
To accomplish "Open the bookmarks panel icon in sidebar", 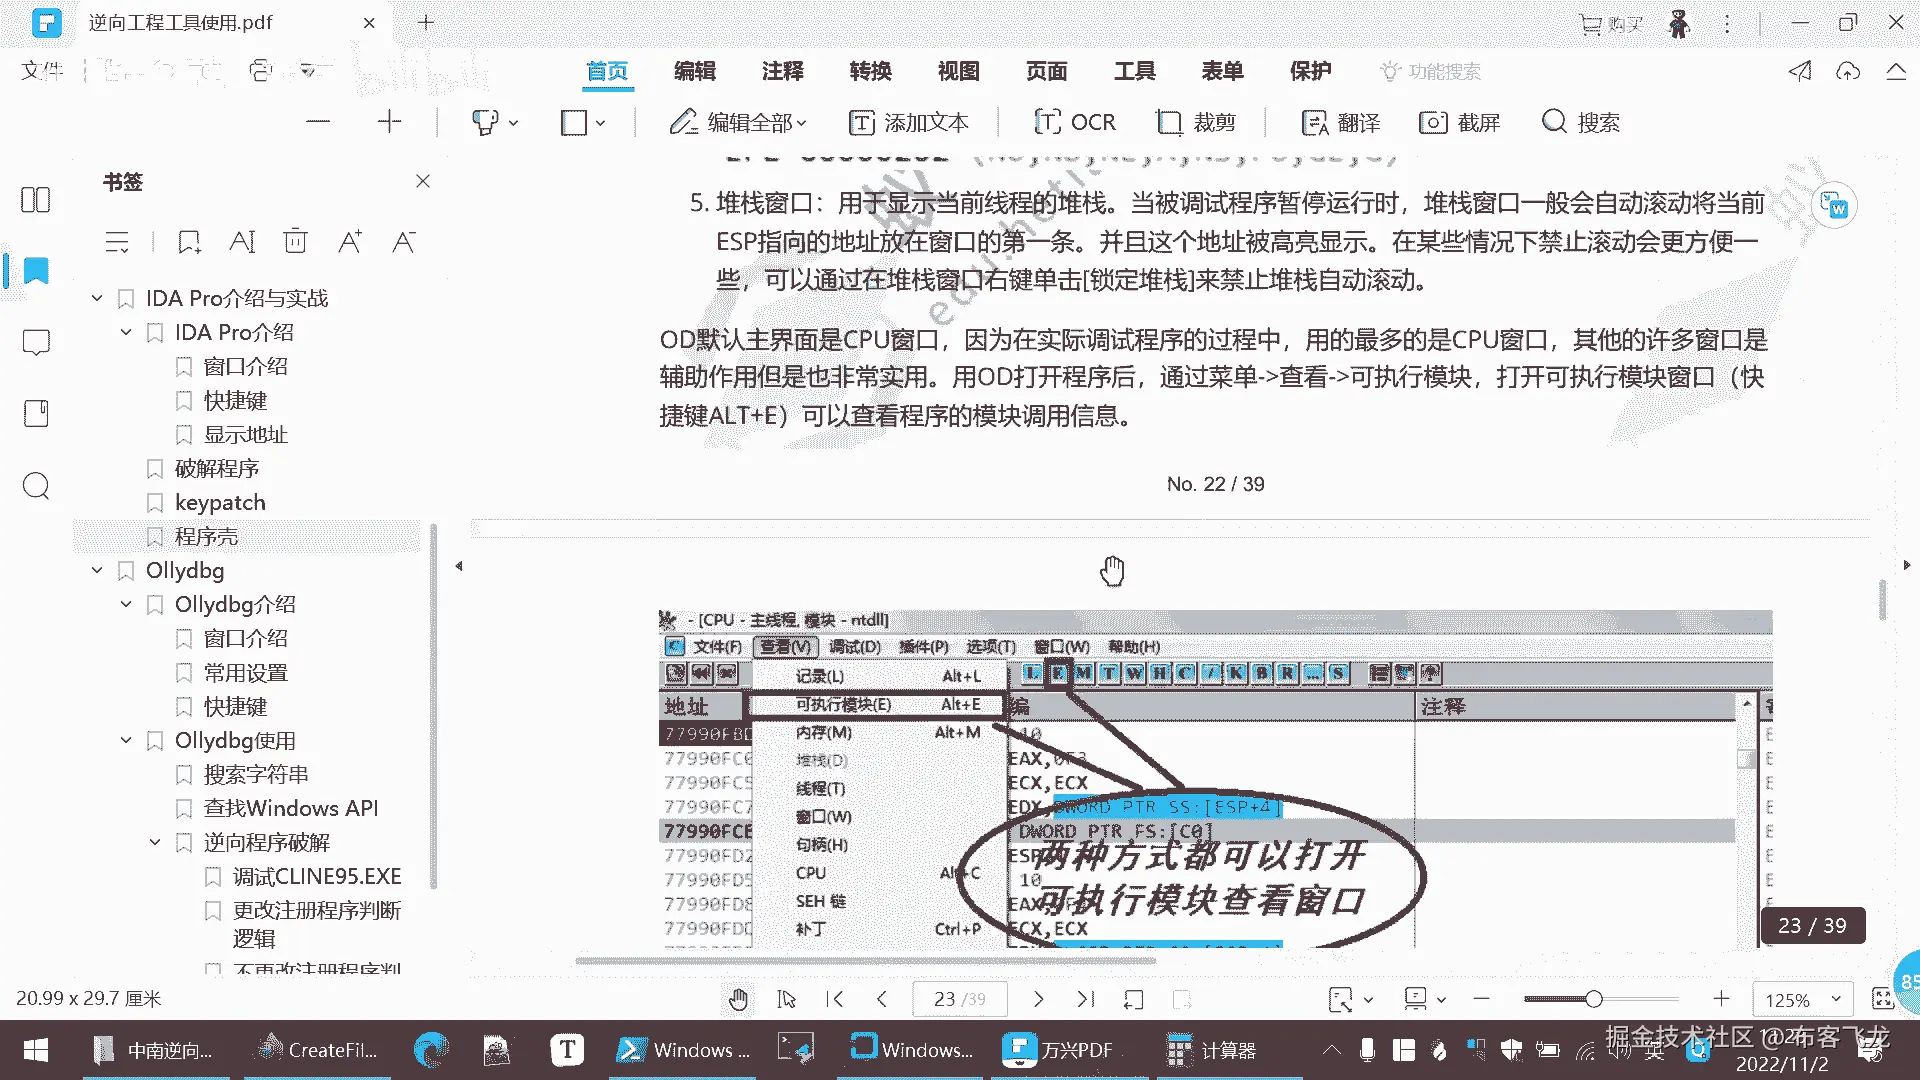I will point(36,271).
